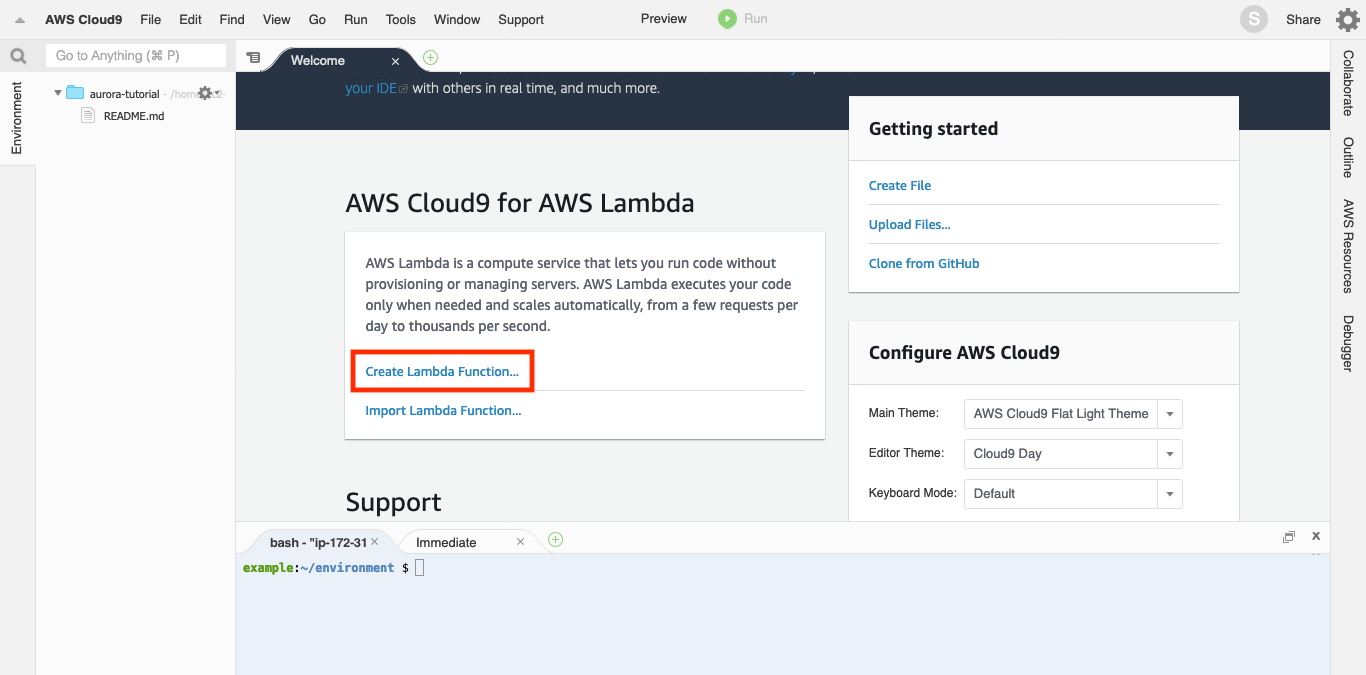
Task: Open Clone from GitHub
Action: point(924,263)
